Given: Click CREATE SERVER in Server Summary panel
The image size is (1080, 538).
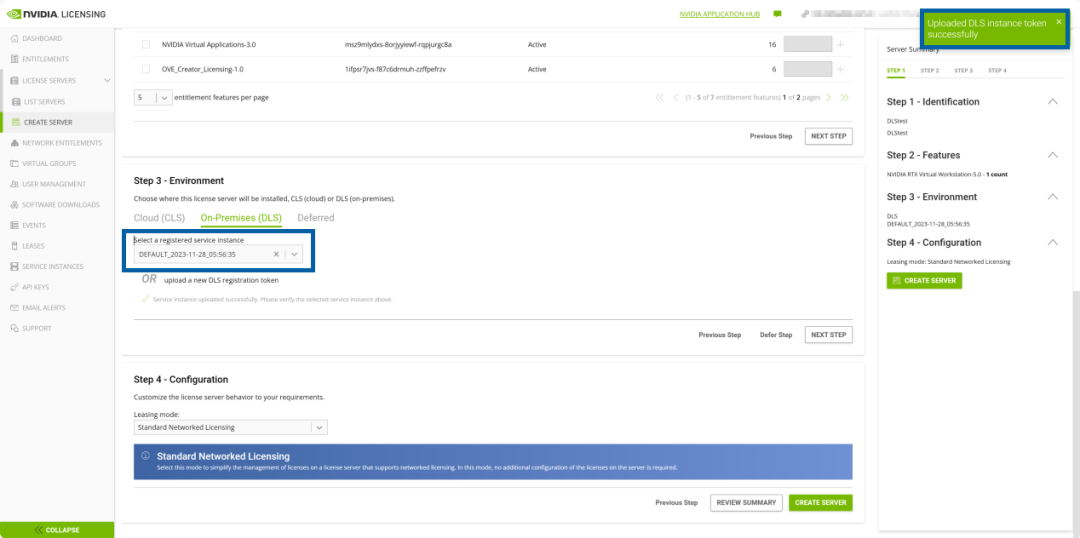Looking at the screenshot, I should (x=924, y=281).
